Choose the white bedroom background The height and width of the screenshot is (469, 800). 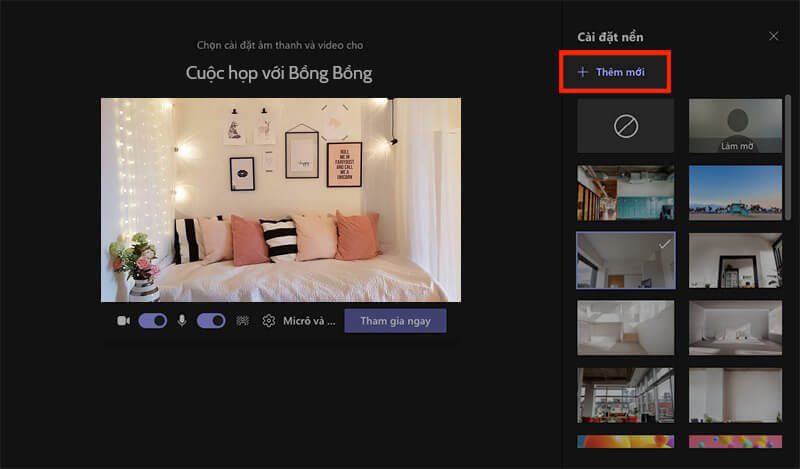(735, 328)
